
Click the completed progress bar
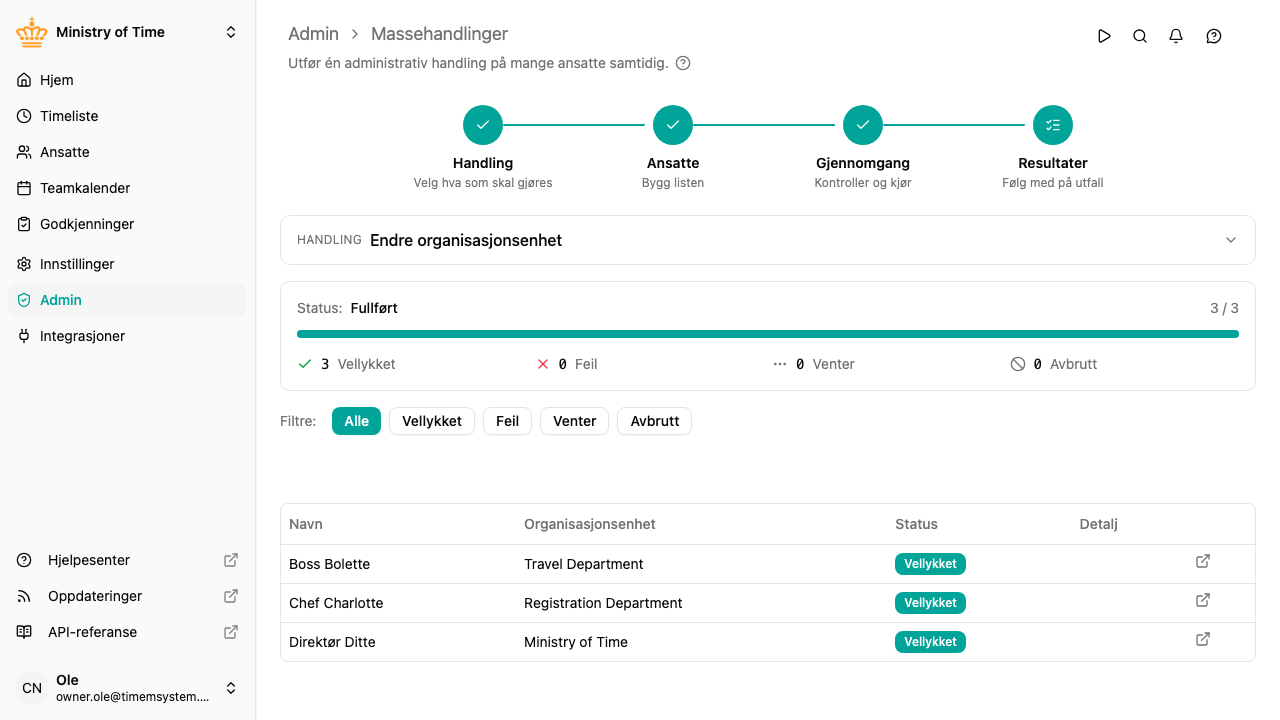[767, 334]
